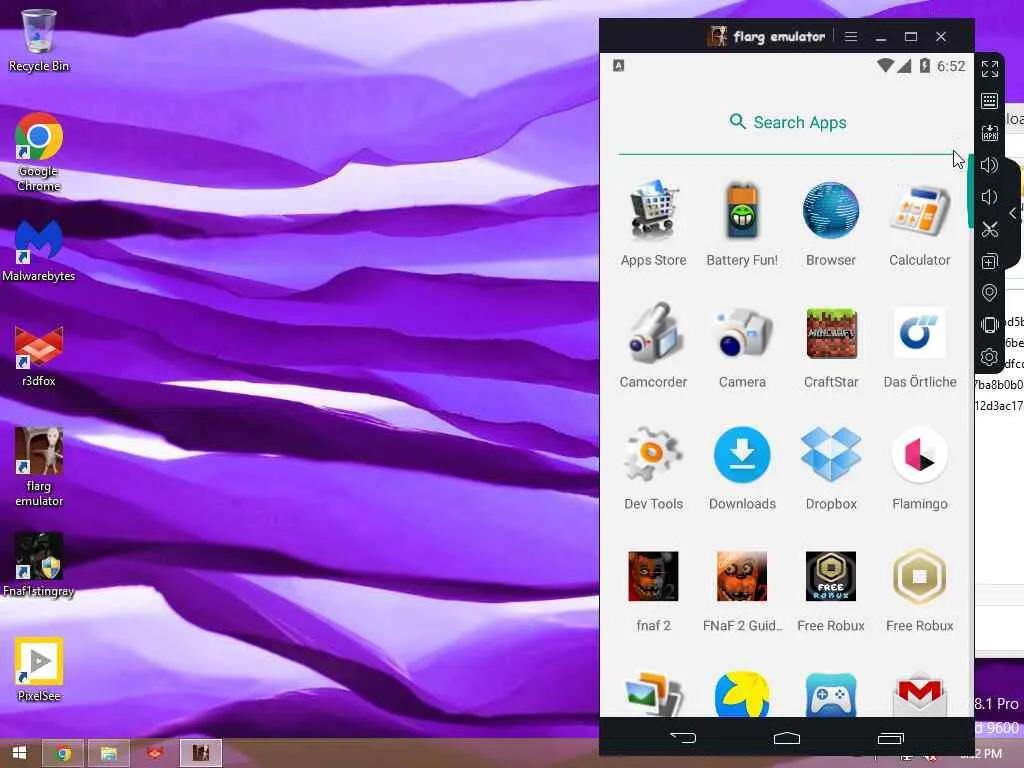This screenshot has width=1024, height=768.
Task: Open the Calculator app
Action: point(920,223)
